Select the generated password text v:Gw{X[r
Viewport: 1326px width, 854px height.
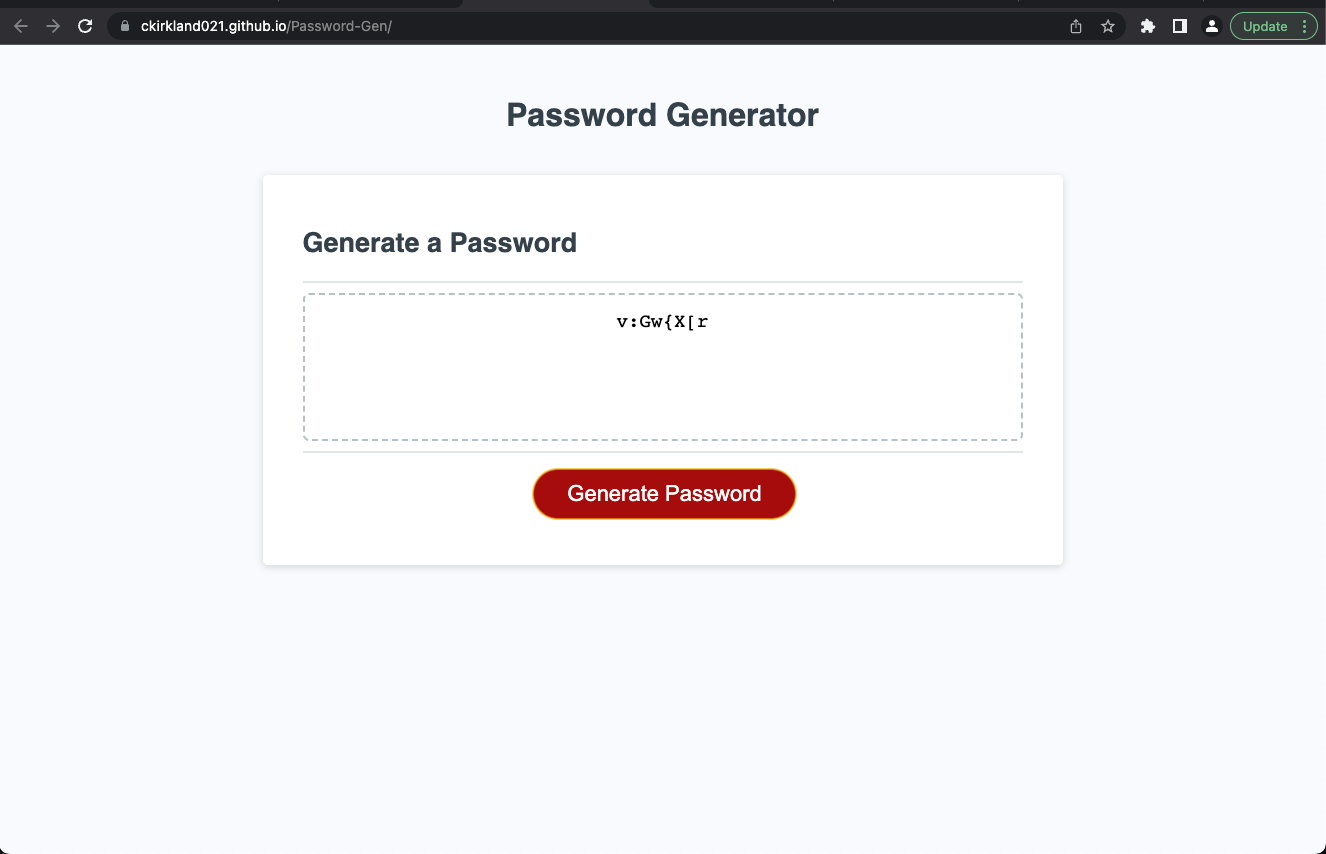(661, 321)
